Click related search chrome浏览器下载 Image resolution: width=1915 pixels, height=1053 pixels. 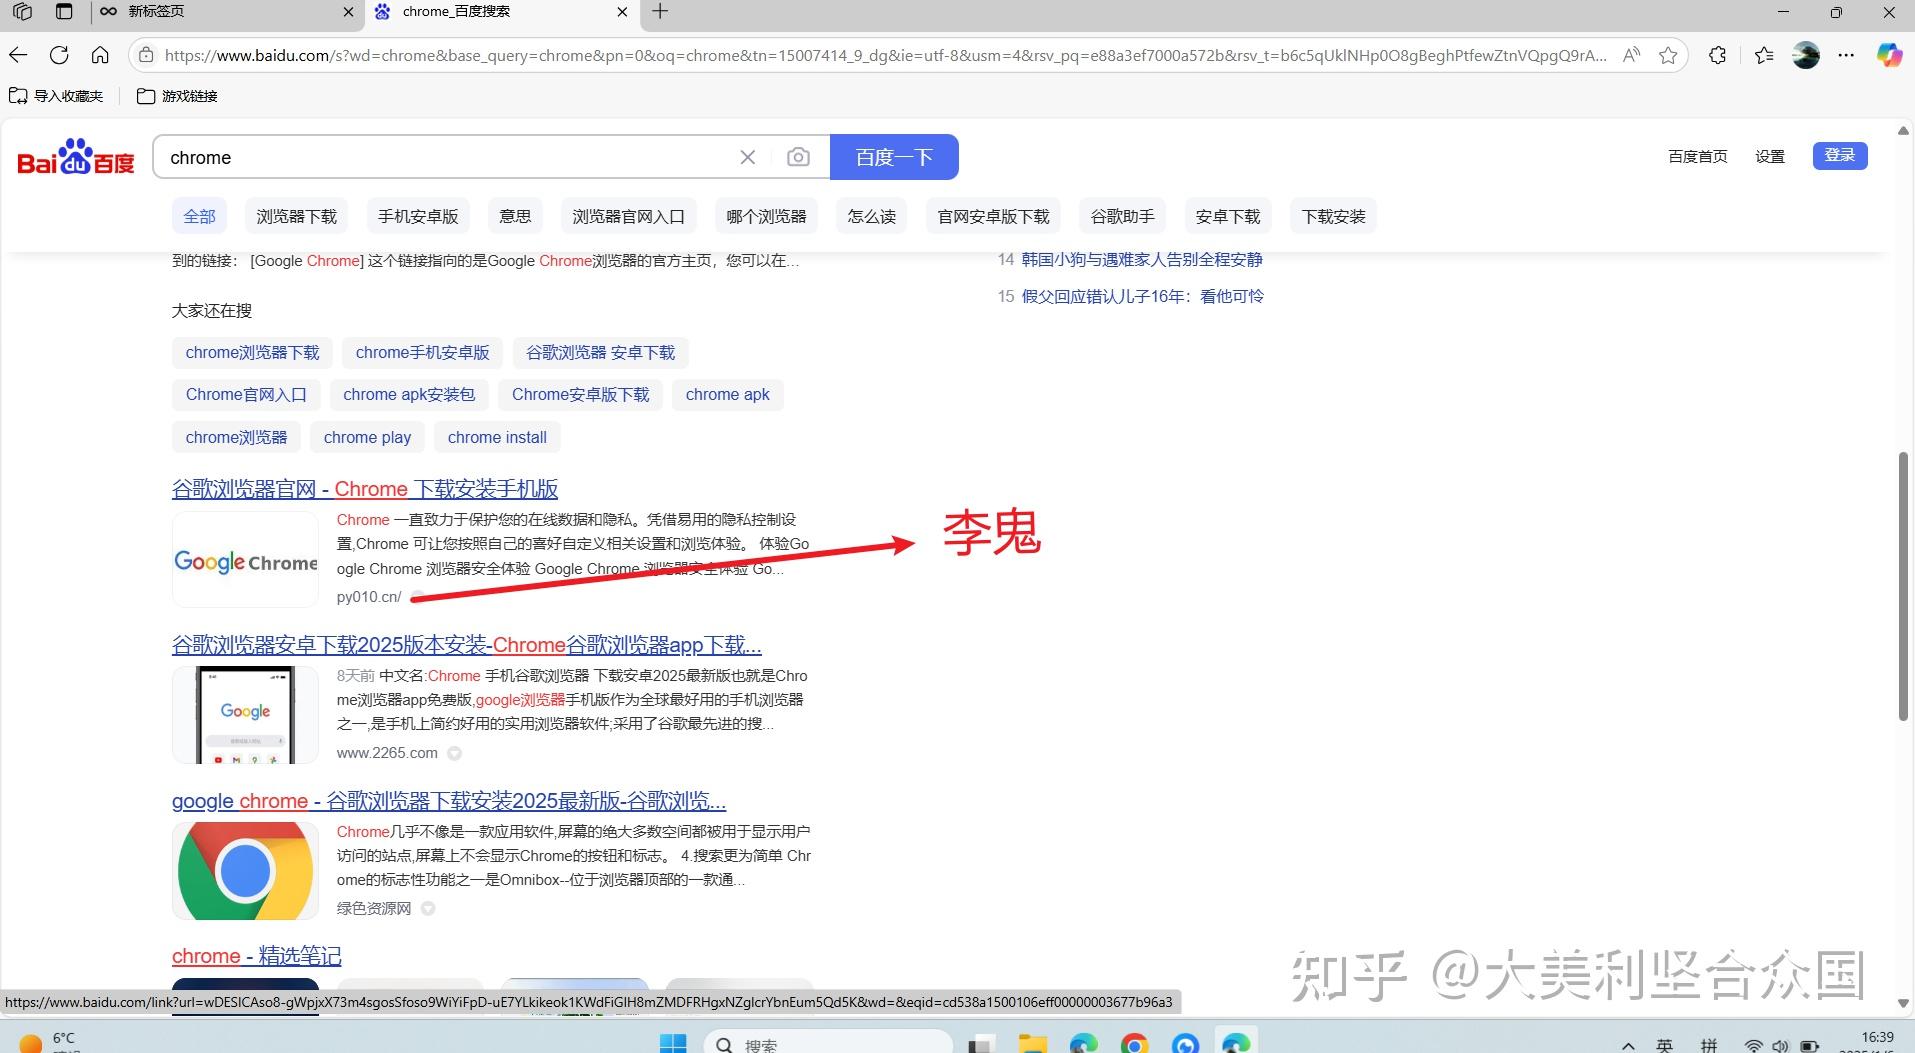pos(252,352)
